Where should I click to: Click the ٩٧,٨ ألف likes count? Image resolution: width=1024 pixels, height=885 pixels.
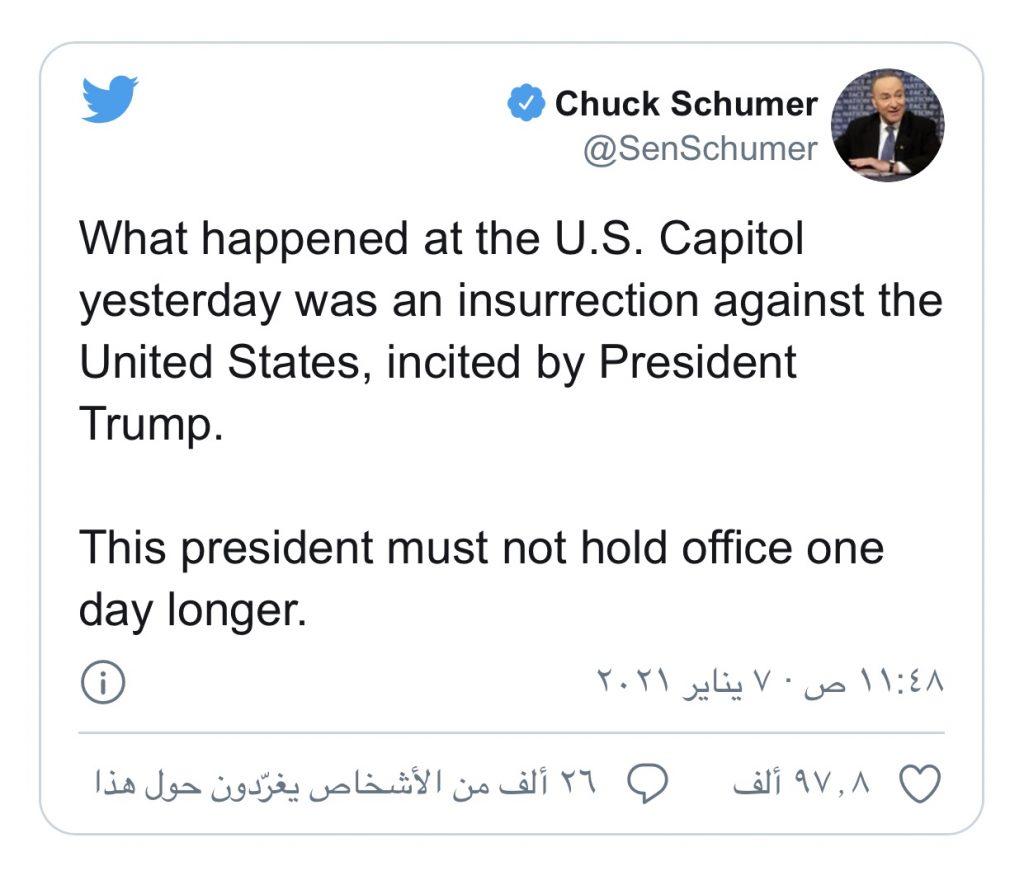click(x=803, y=784)
